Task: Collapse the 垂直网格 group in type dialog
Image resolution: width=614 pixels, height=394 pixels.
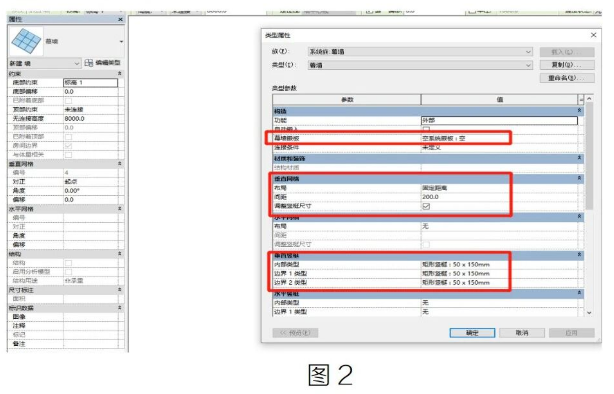Action: pos(580,179)
